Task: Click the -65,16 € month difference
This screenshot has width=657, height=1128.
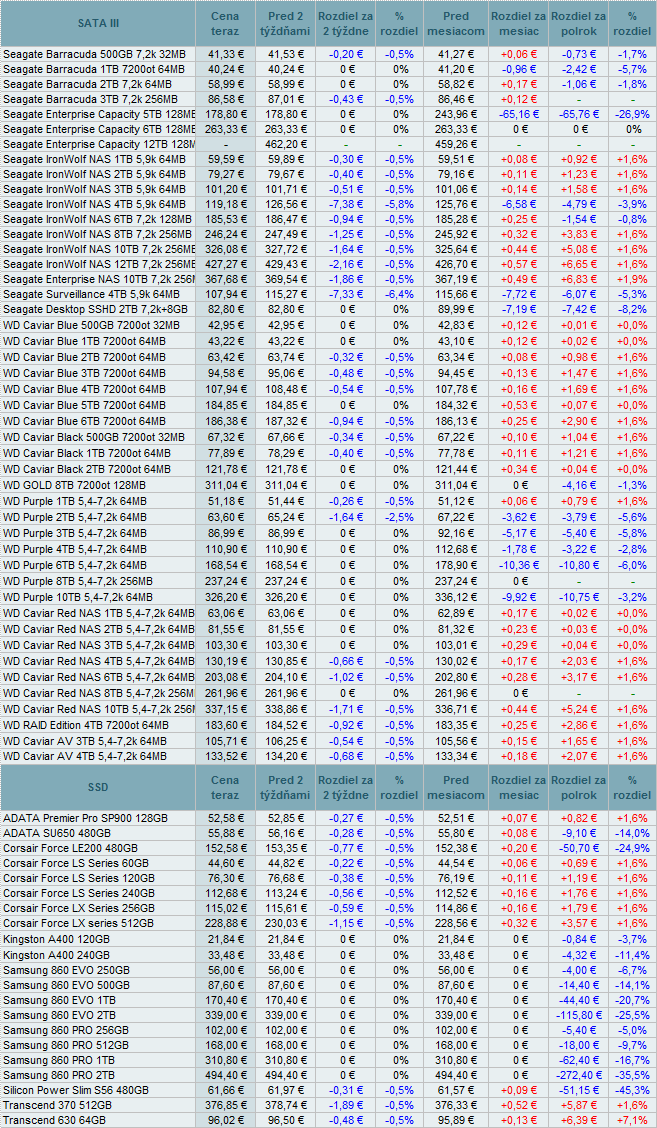Action: click(x=520, y=114)
